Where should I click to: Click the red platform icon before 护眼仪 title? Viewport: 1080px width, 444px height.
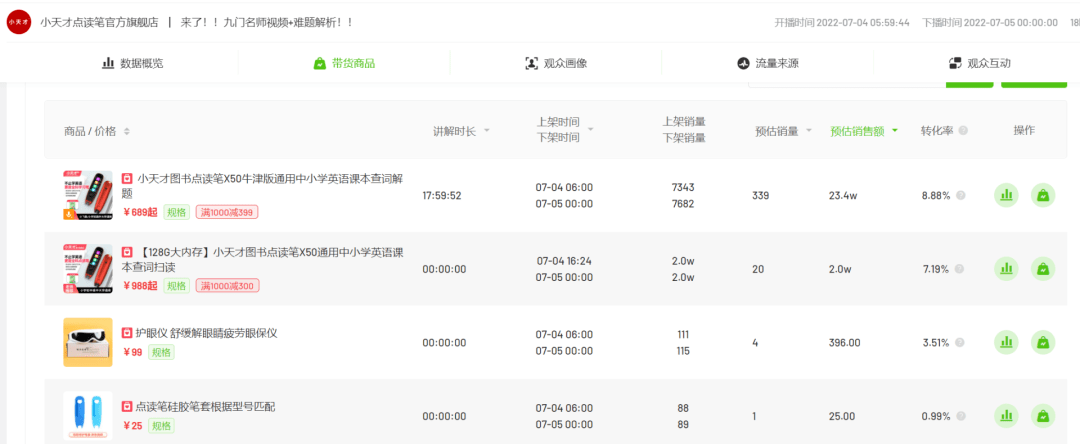(127, 333)
